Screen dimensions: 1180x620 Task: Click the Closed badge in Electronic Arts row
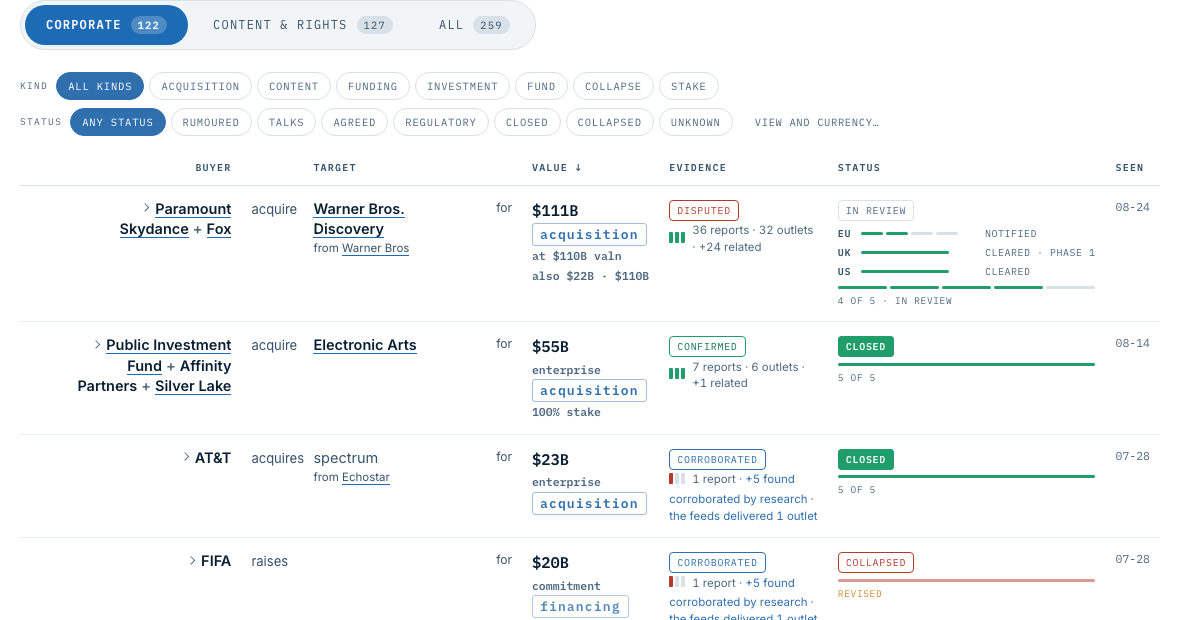[x=865, y=347]
